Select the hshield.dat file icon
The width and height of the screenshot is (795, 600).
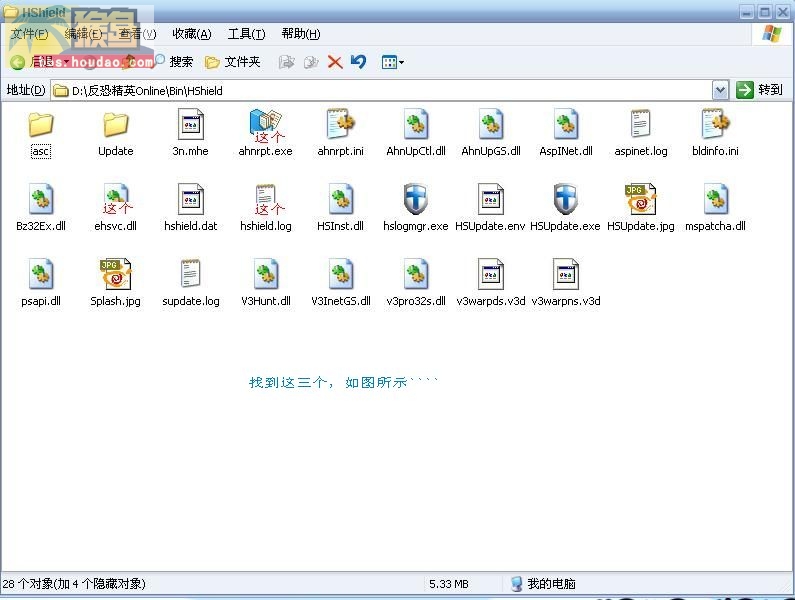(x=191, y=199)
